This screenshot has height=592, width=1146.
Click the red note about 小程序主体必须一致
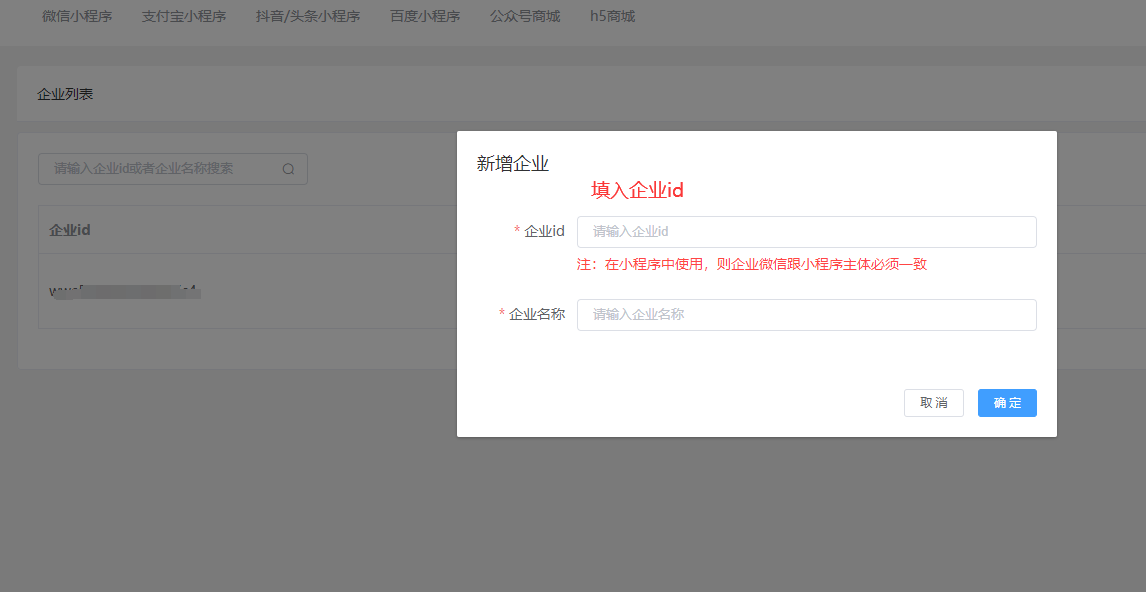(x=752, y=265)
